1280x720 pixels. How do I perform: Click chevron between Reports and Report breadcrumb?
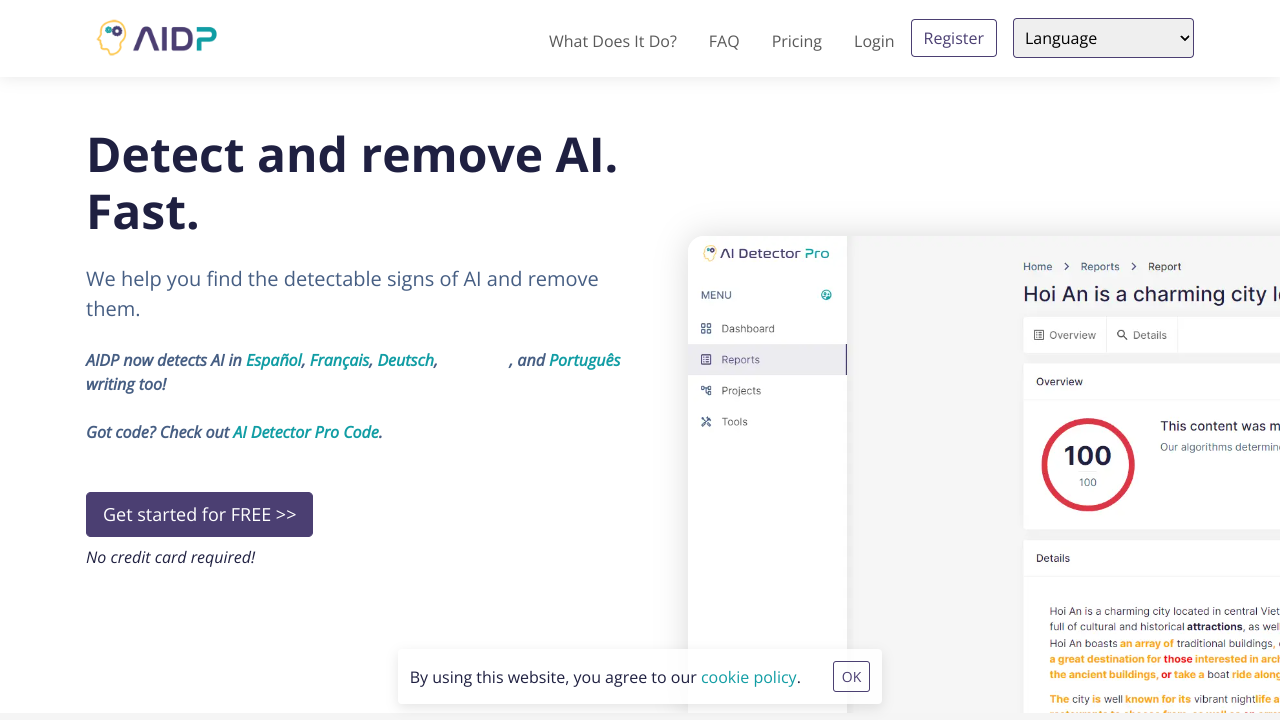1134,267
